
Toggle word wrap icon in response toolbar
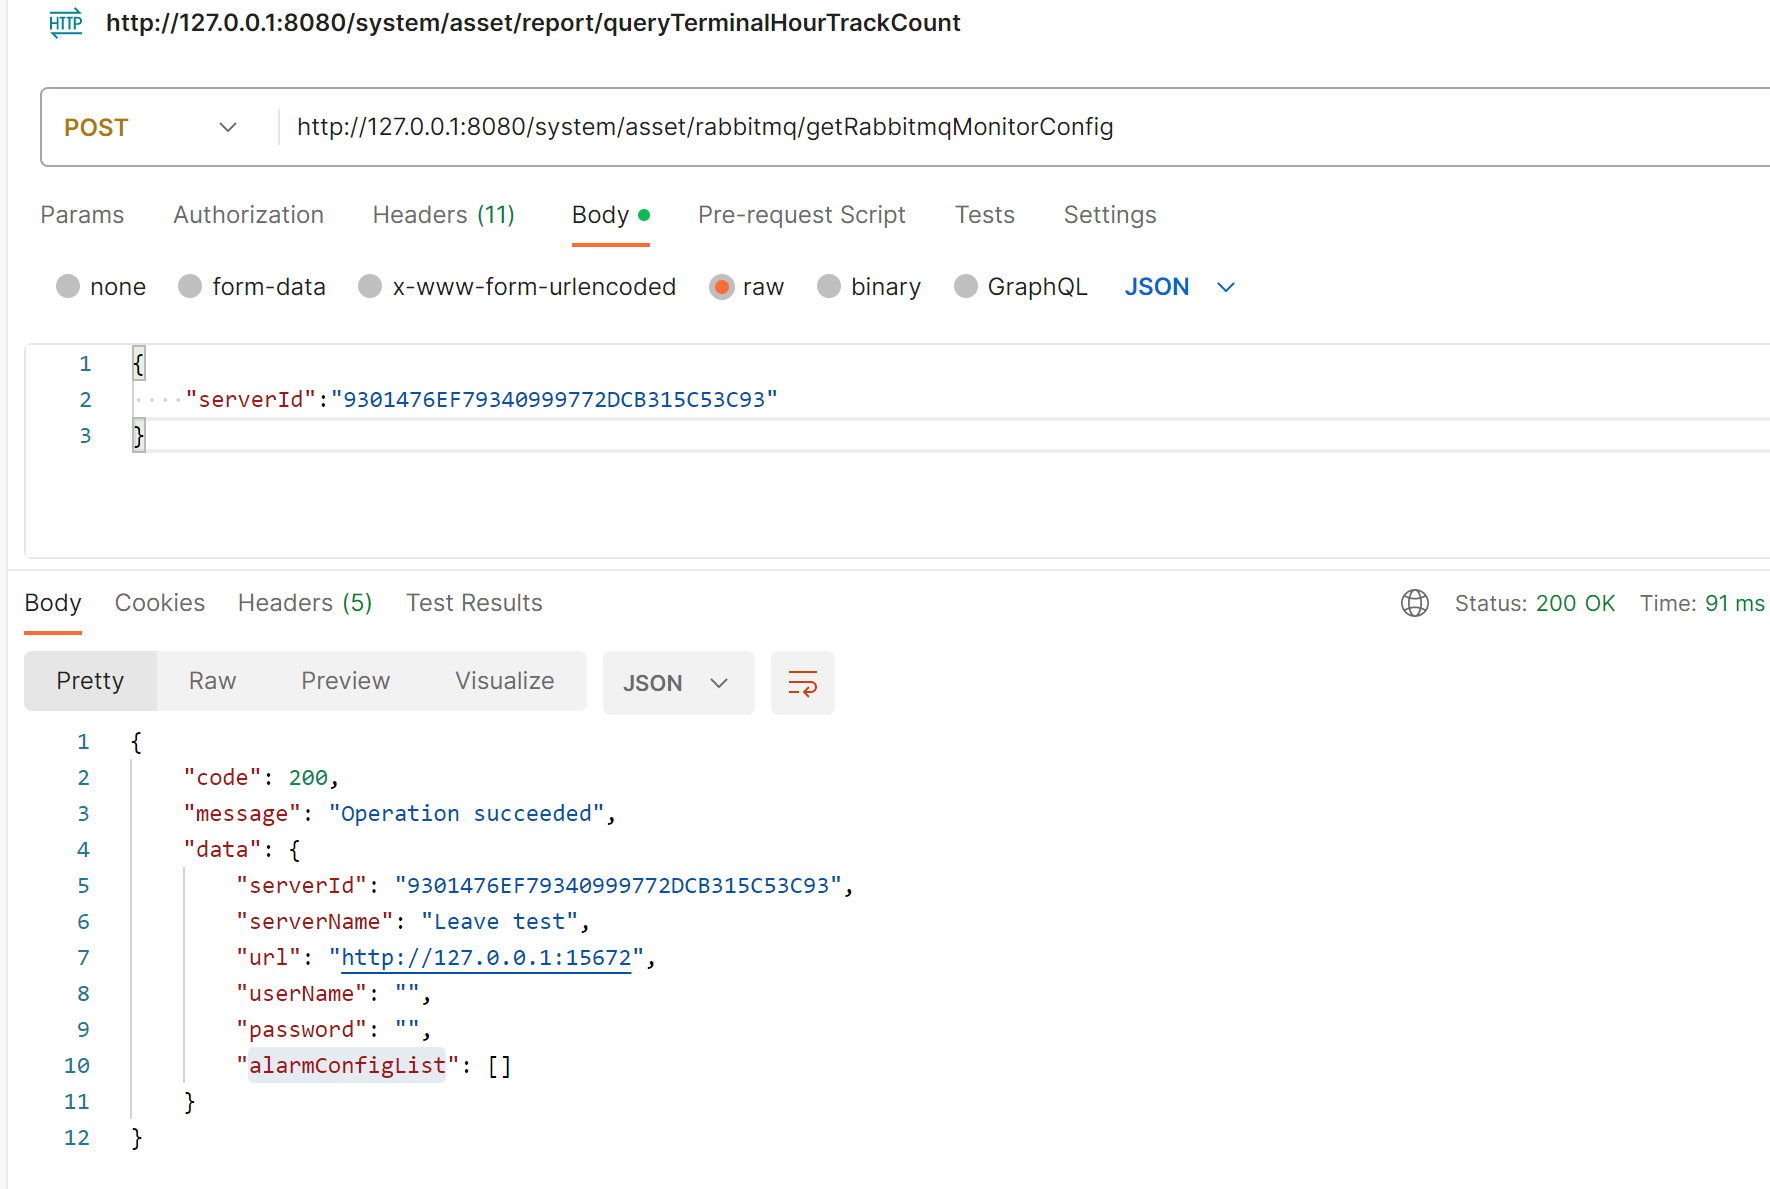click(x=802, y=683)
